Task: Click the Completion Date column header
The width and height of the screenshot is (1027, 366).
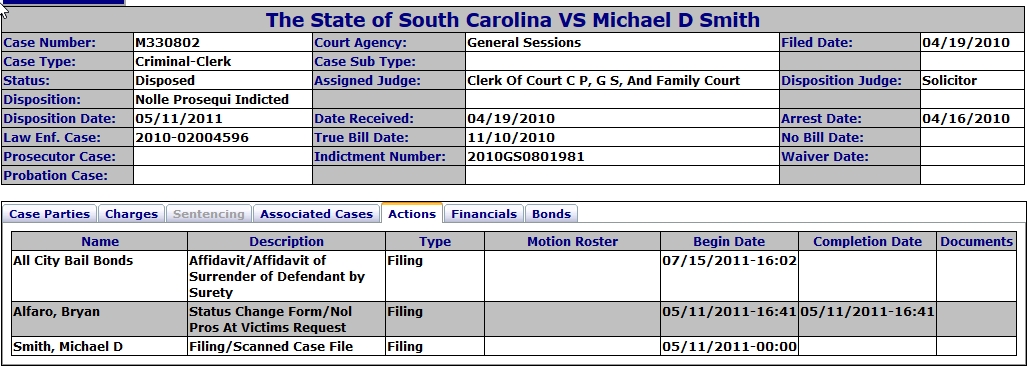Action: [867, 242]
